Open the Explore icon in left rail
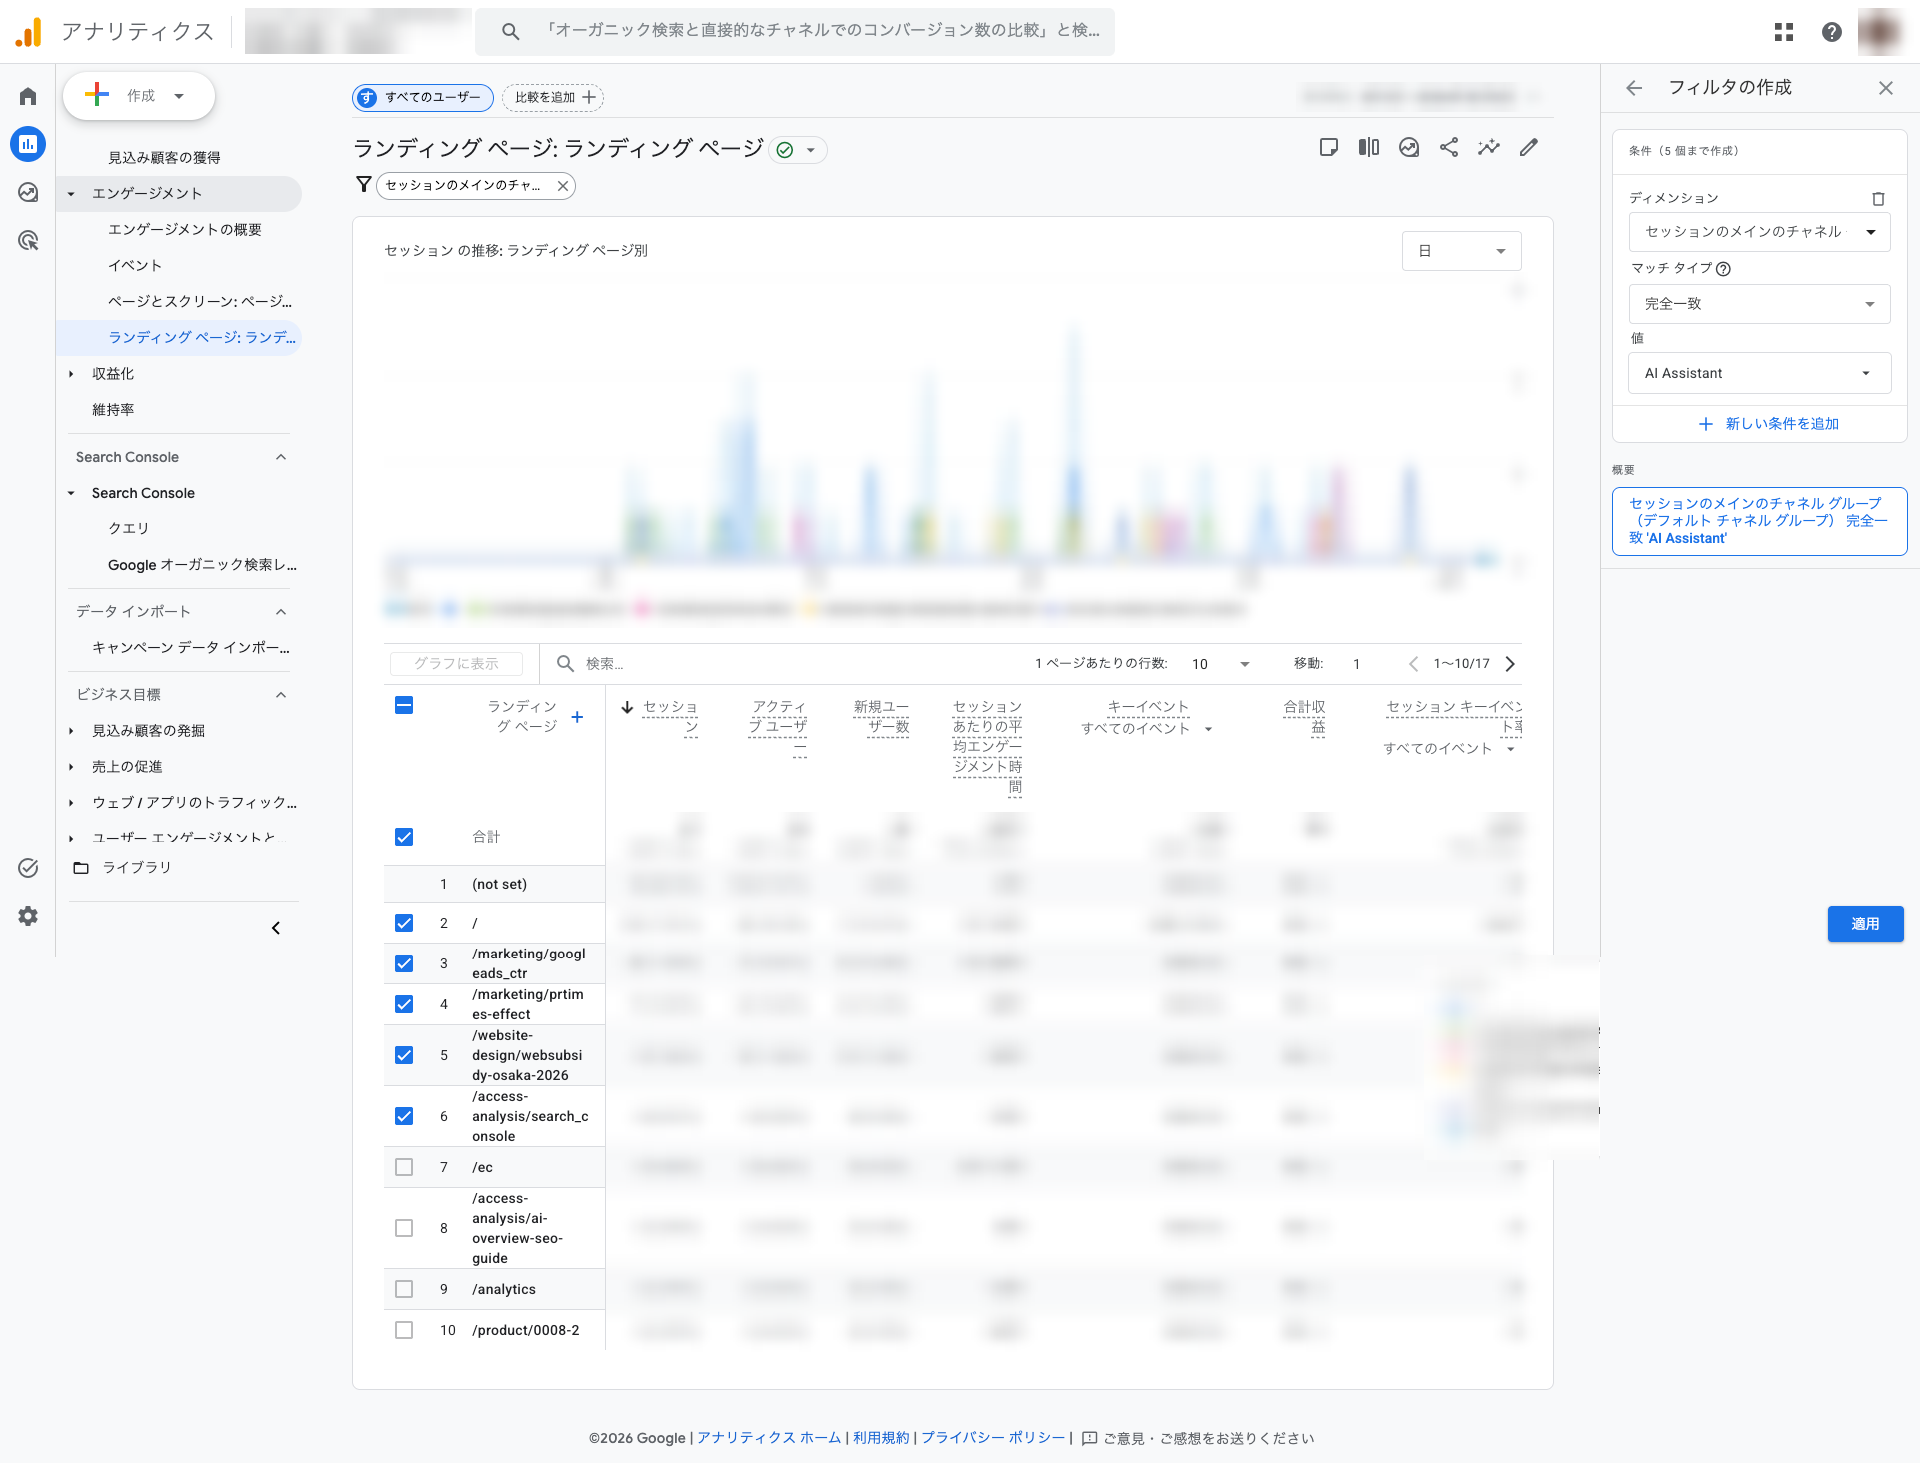The width and height of the screenshot is (1920, 1463). coord(28,192)
